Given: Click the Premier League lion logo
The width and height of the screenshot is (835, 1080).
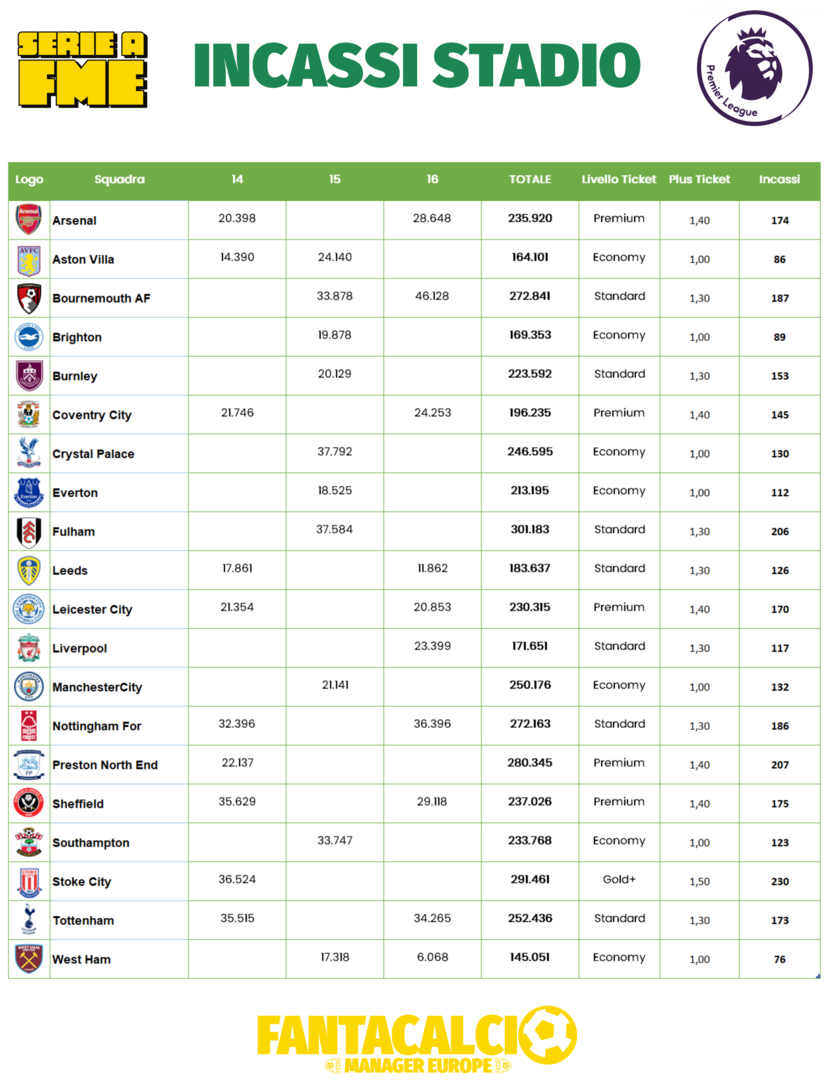Looking at the screenshot, I should pos(753,68).
